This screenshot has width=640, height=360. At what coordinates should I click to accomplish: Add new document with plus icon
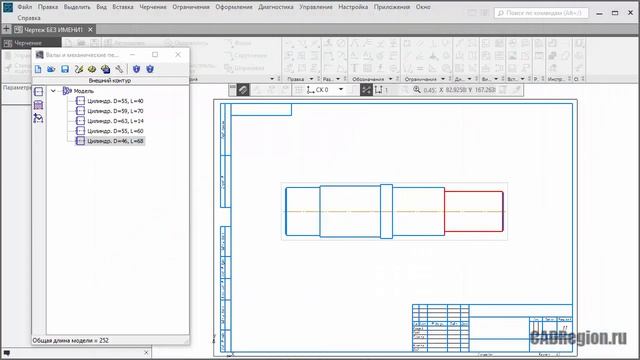coord(6,29)
